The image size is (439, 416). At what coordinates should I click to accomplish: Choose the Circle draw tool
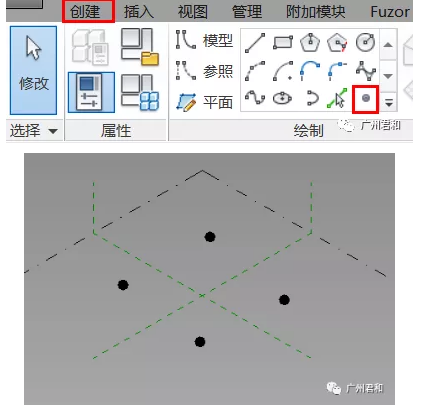coord(365,42)
